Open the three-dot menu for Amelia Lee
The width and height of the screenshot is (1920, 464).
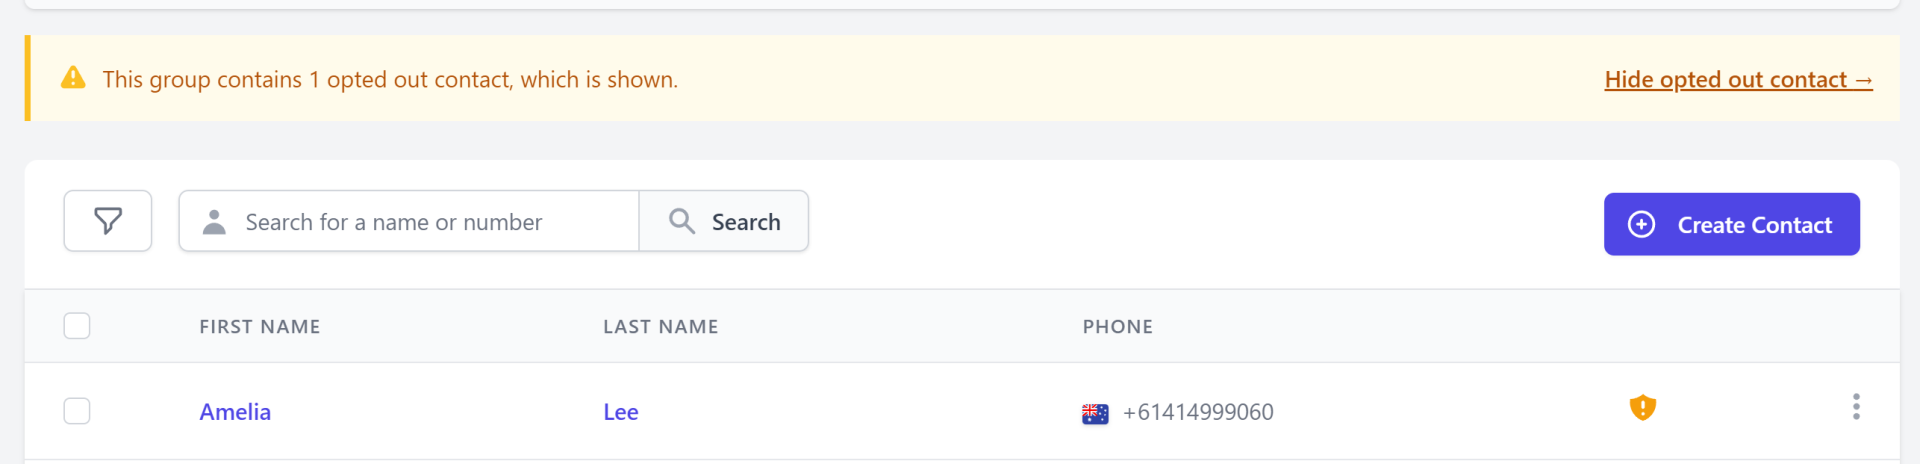pos(1856,407)
